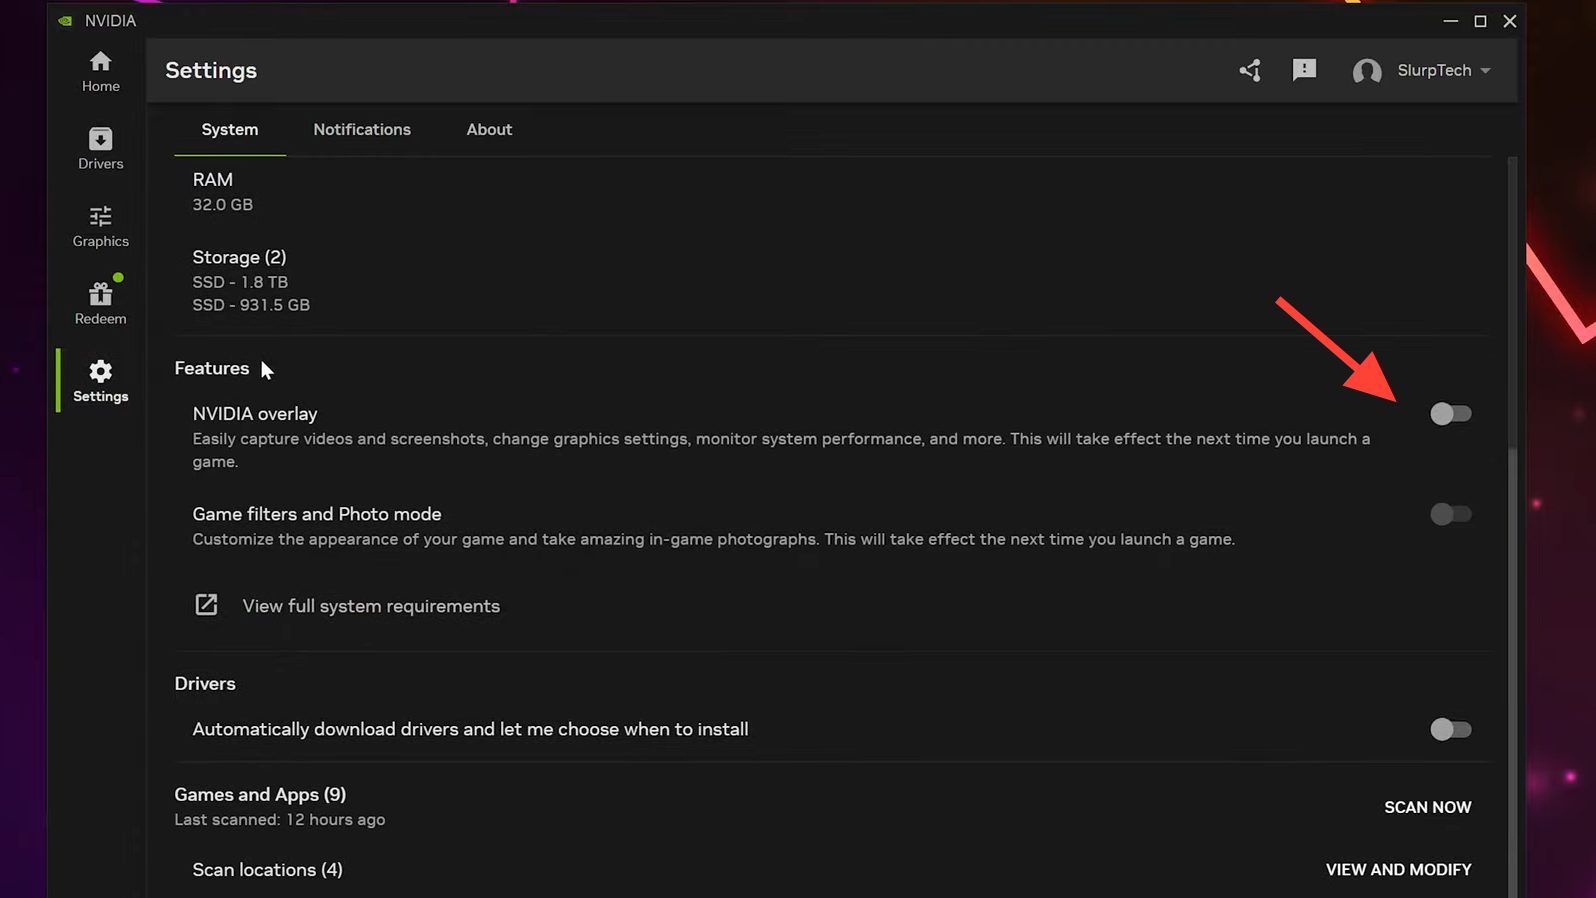Maximize the NVIDIA window
Screen dimensions: 1596x898
click(x=1480, y=21)
